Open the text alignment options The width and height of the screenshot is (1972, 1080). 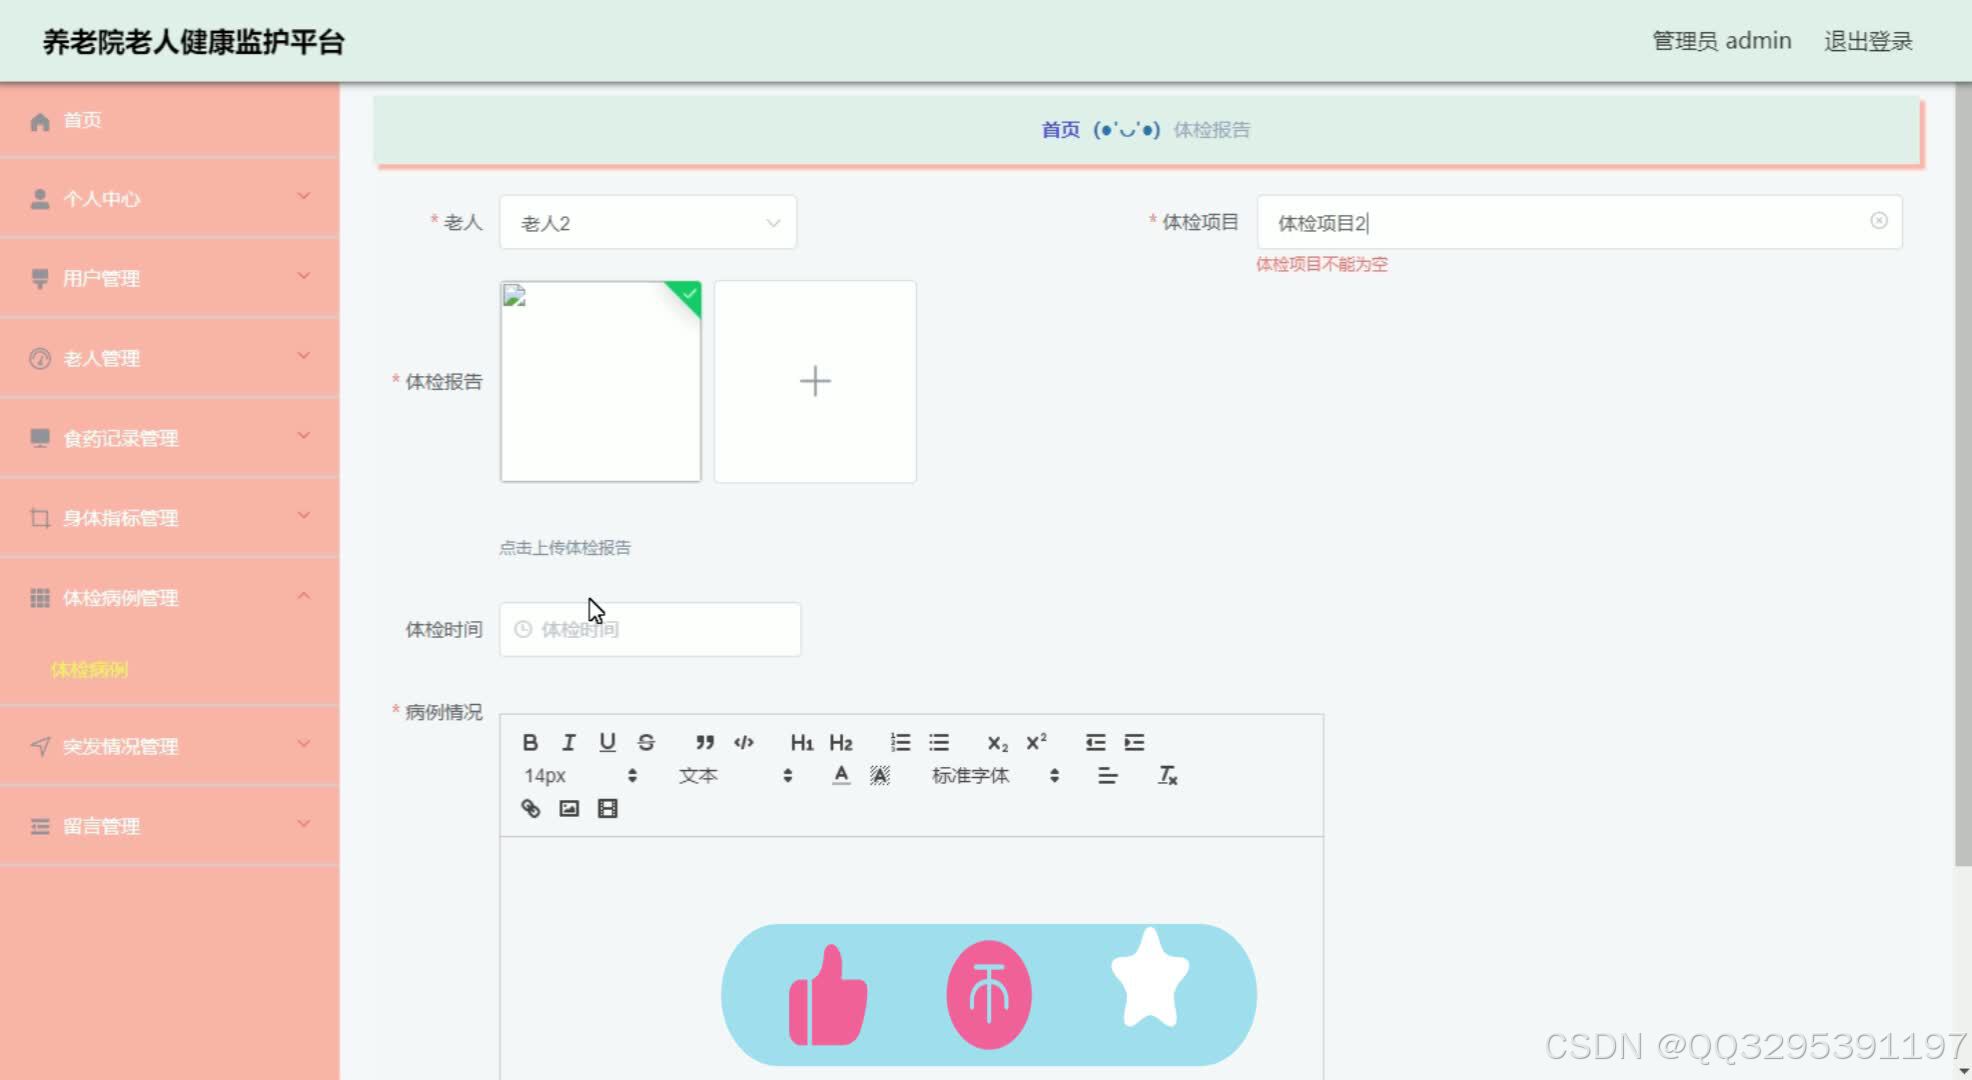coord(1107,775)
